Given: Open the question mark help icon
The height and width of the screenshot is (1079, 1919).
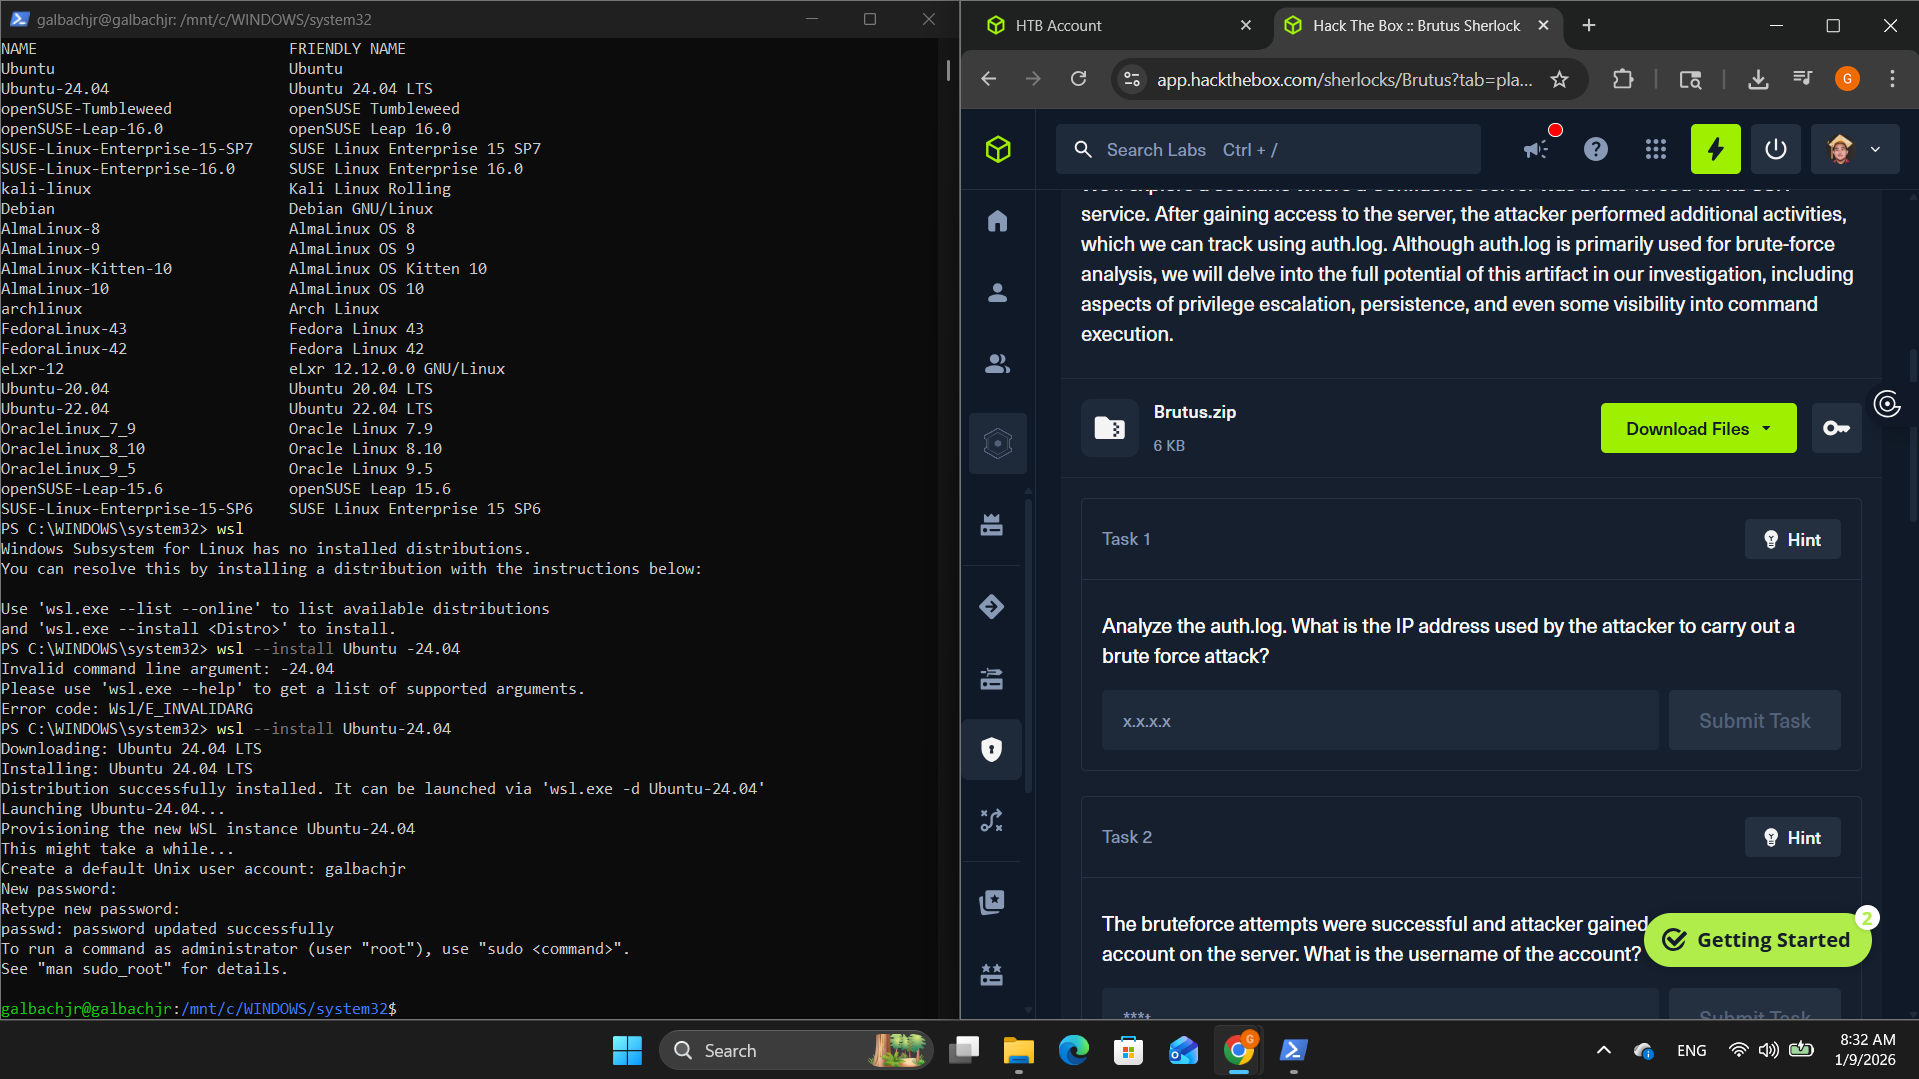Looking at the screenshot, I should (x=1596, y=150).
